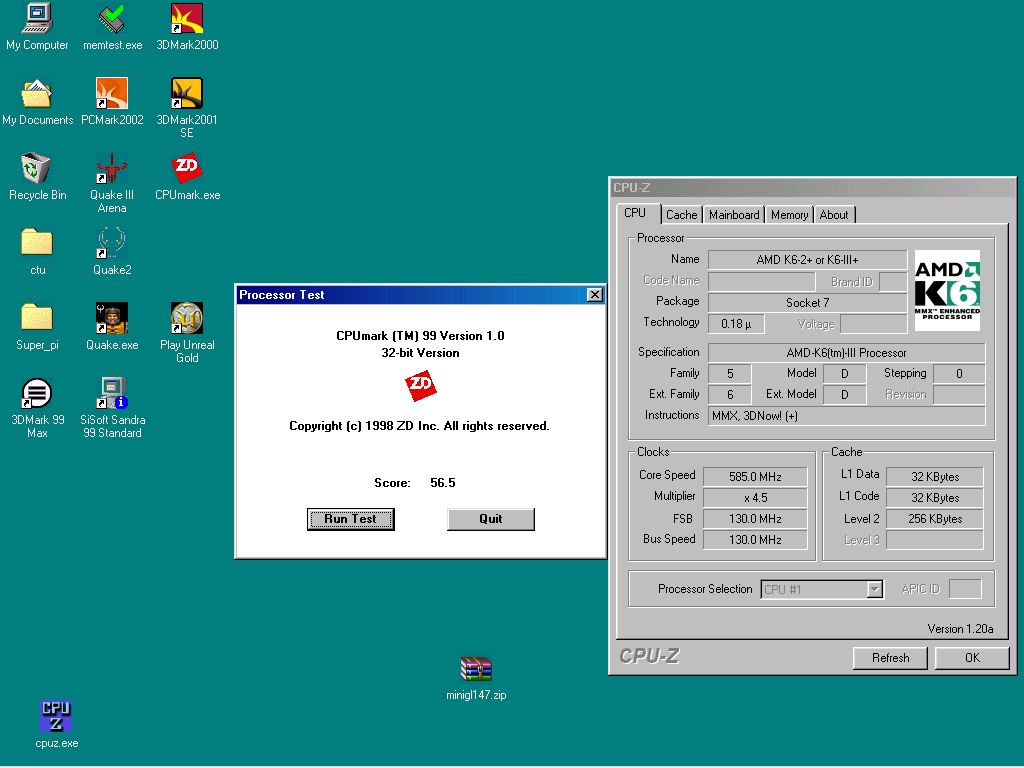Screen dimensions: 1024x768
Task: Click the Ext. Family value 6
Action: pyautogui.click(x=729, y=394)
